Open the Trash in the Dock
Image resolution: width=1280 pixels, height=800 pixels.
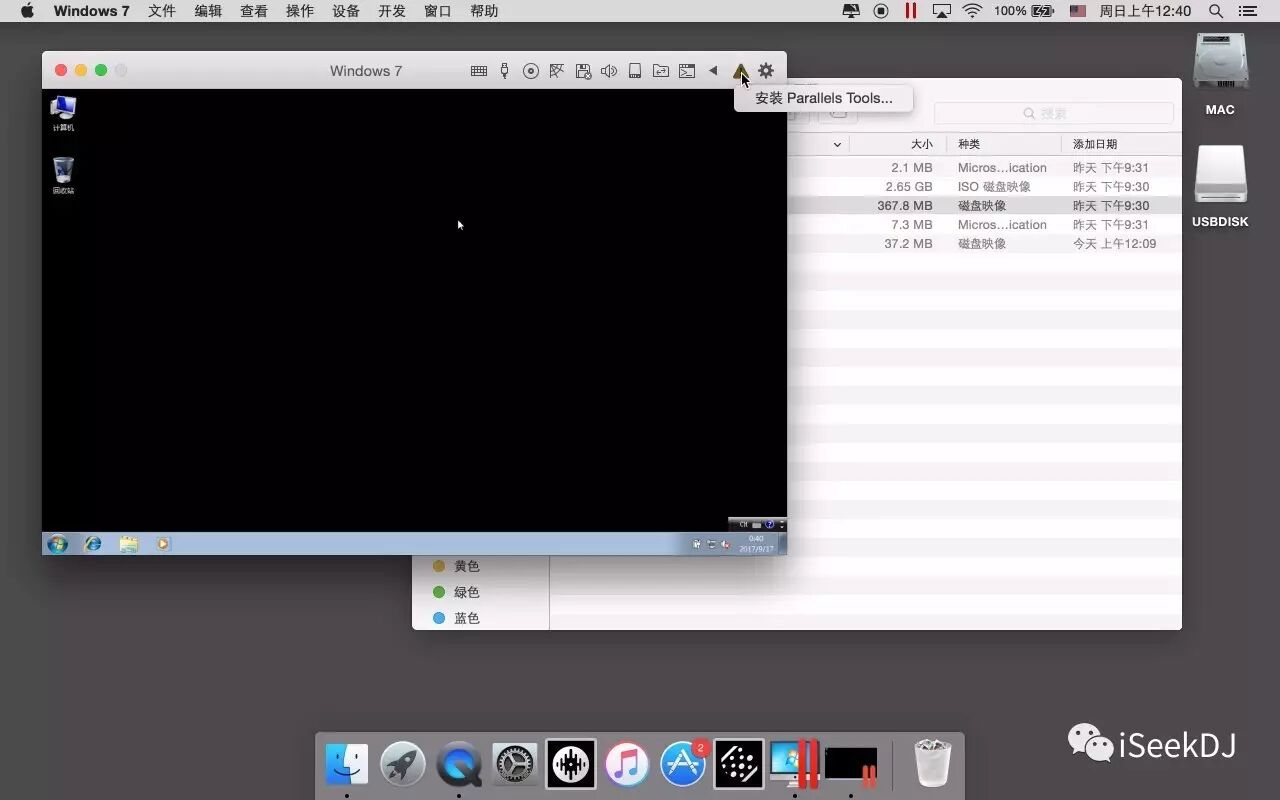coord(933,764)
